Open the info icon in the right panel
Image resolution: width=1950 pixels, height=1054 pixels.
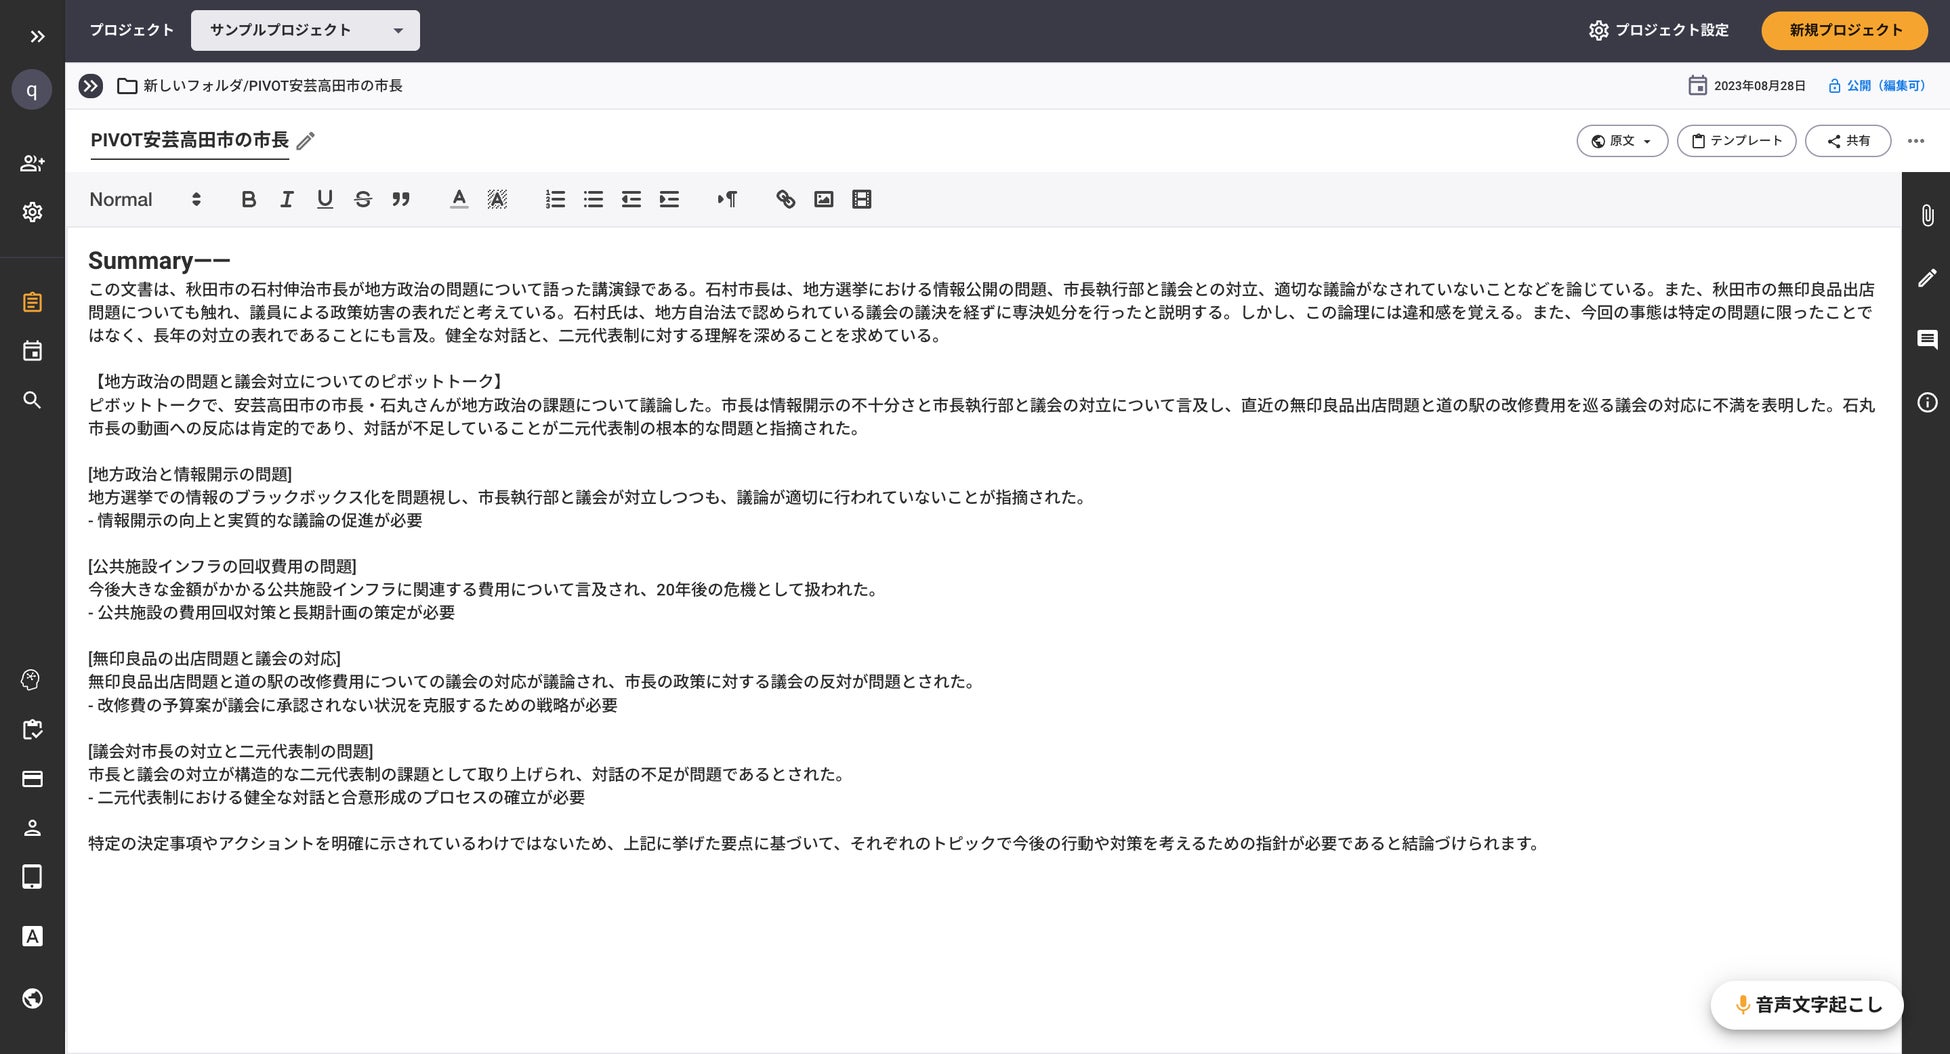pyautogui.click(x=1927, y=403)
